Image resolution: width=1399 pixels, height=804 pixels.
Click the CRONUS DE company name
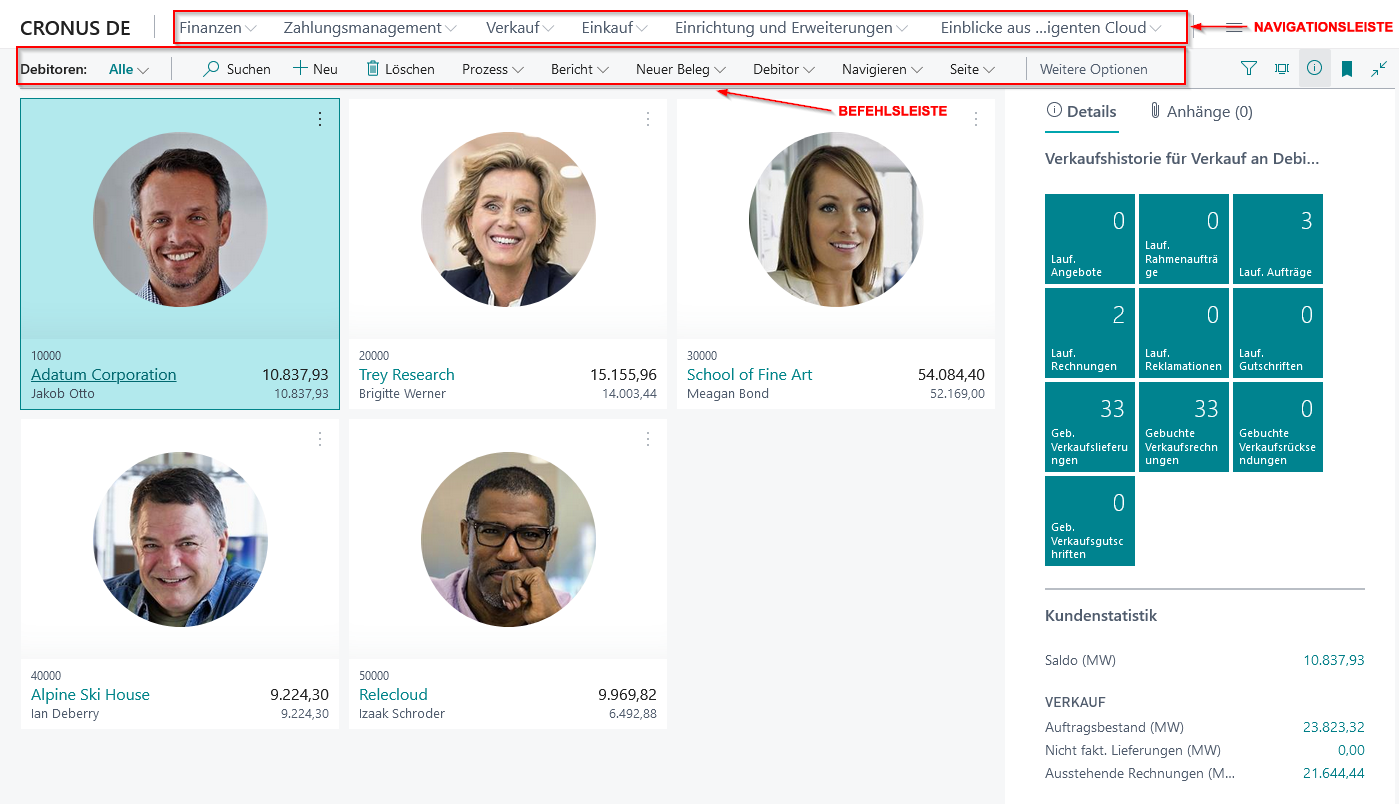[75, 28]
